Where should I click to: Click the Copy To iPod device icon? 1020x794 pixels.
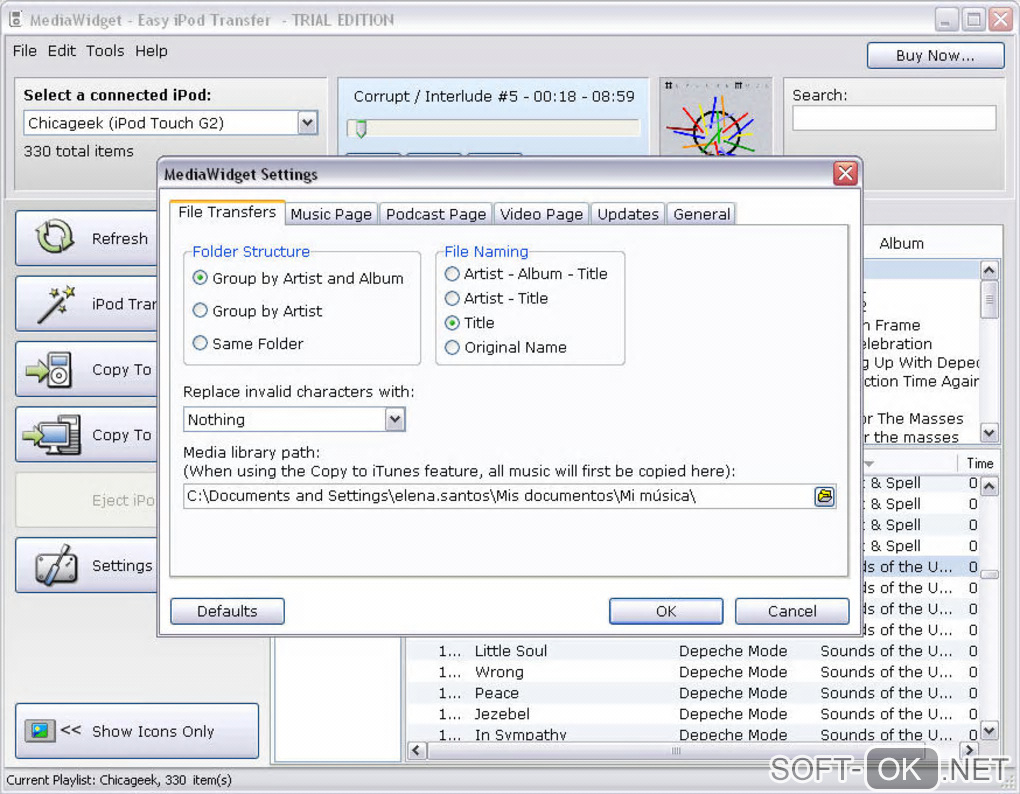[x=49, y=369]
